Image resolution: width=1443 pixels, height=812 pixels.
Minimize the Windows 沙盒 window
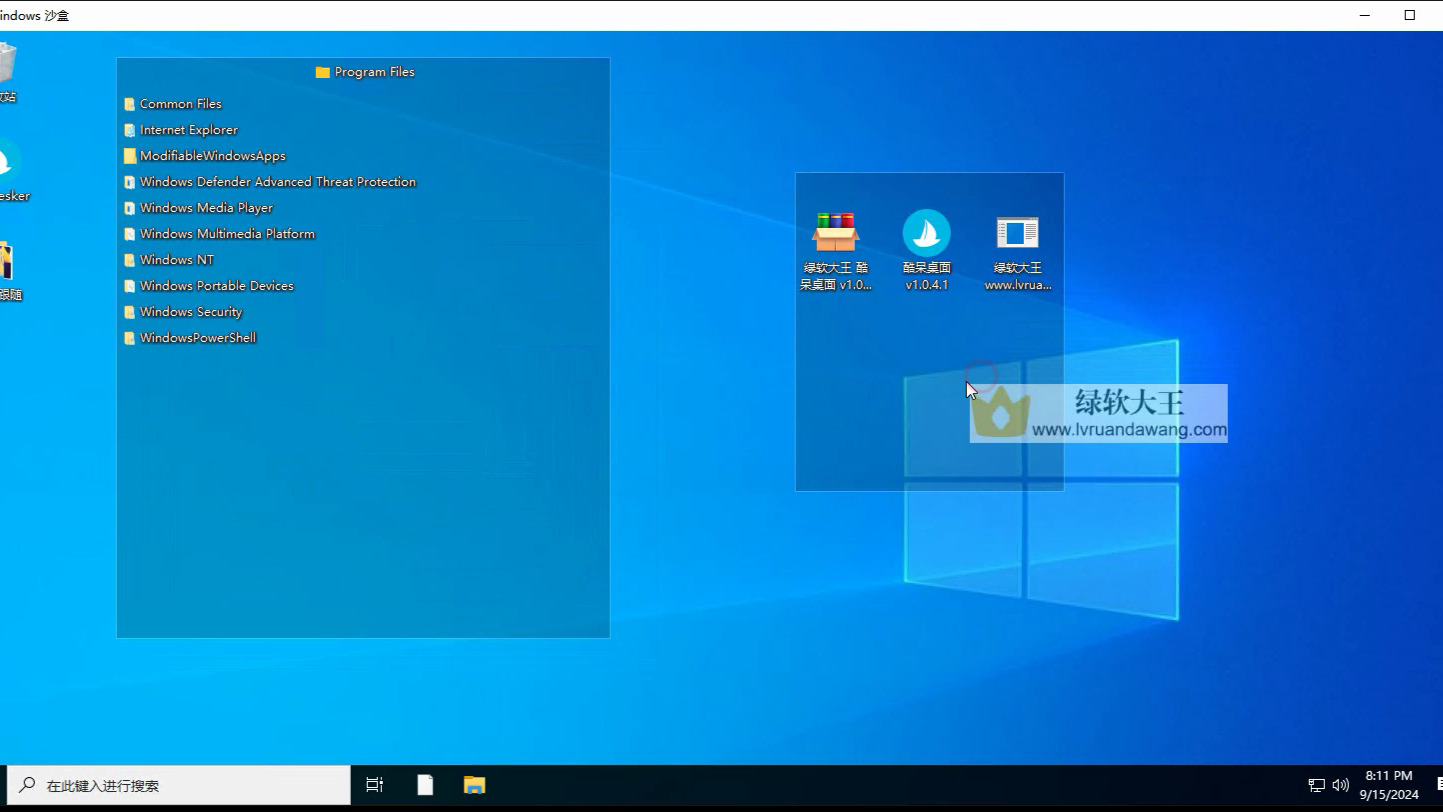point(1365,15)
